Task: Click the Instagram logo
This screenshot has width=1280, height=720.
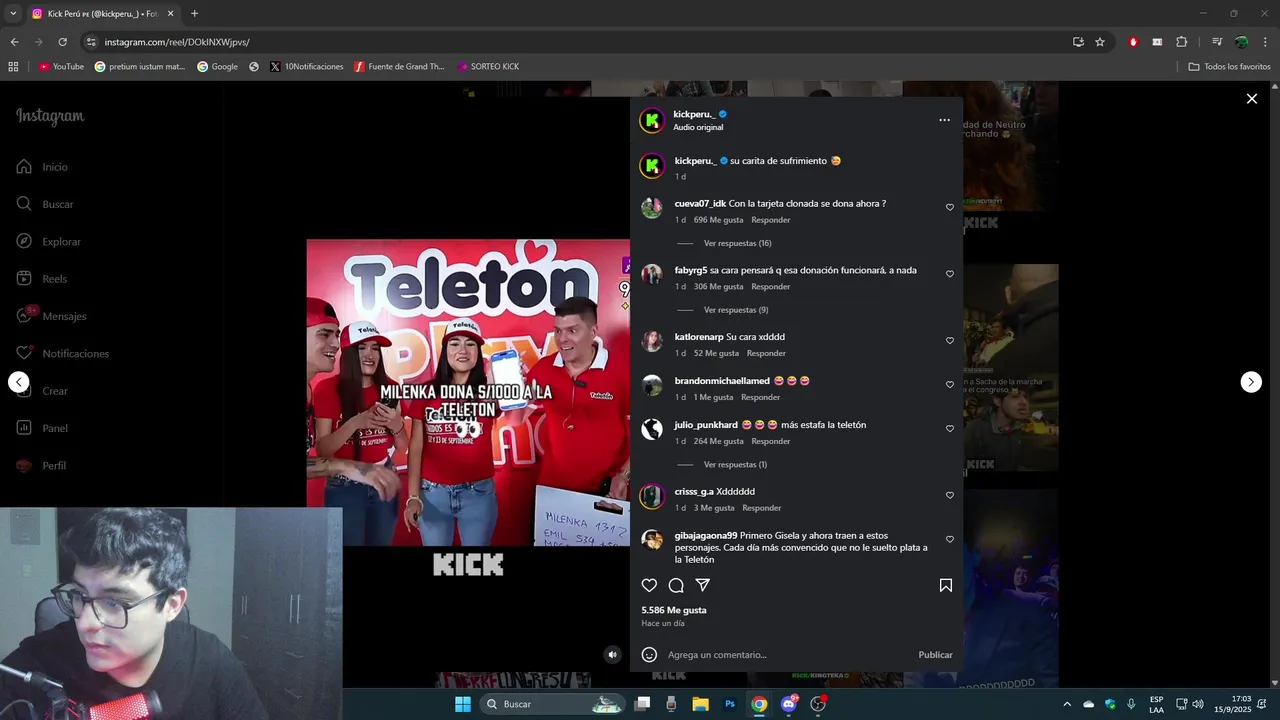Action: pos(50,116)
